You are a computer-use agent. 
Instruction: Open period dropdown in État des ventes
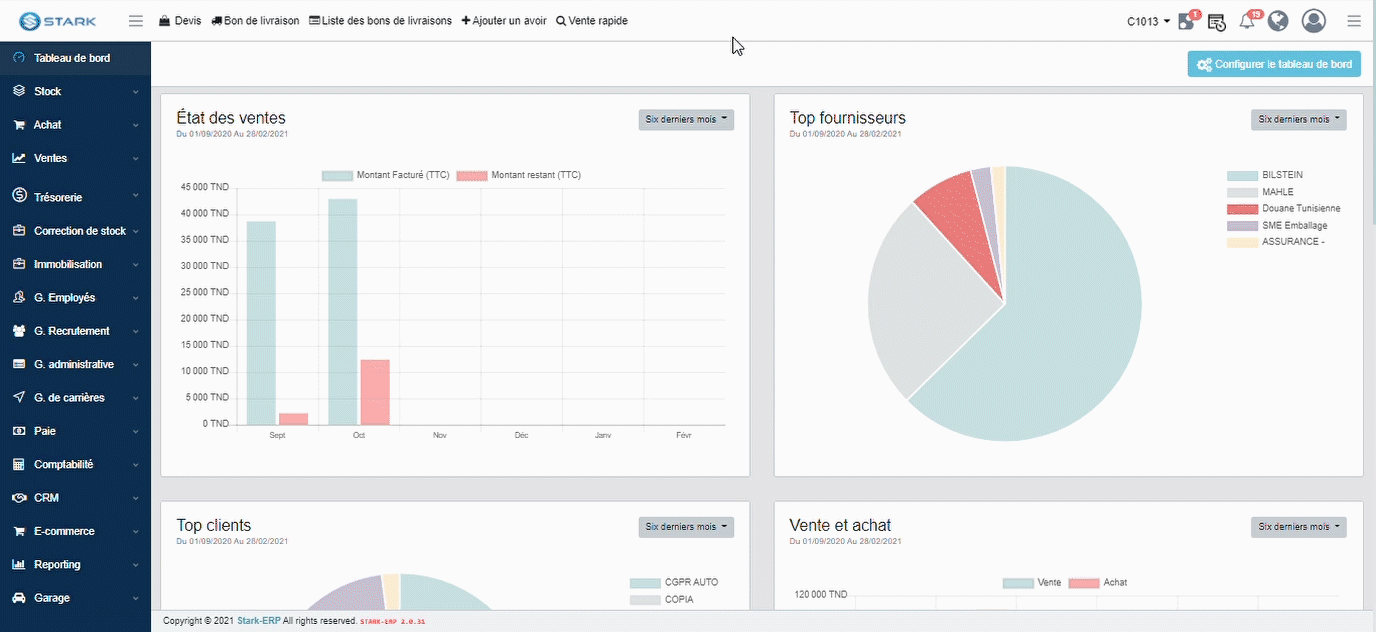tap(686, 119)
